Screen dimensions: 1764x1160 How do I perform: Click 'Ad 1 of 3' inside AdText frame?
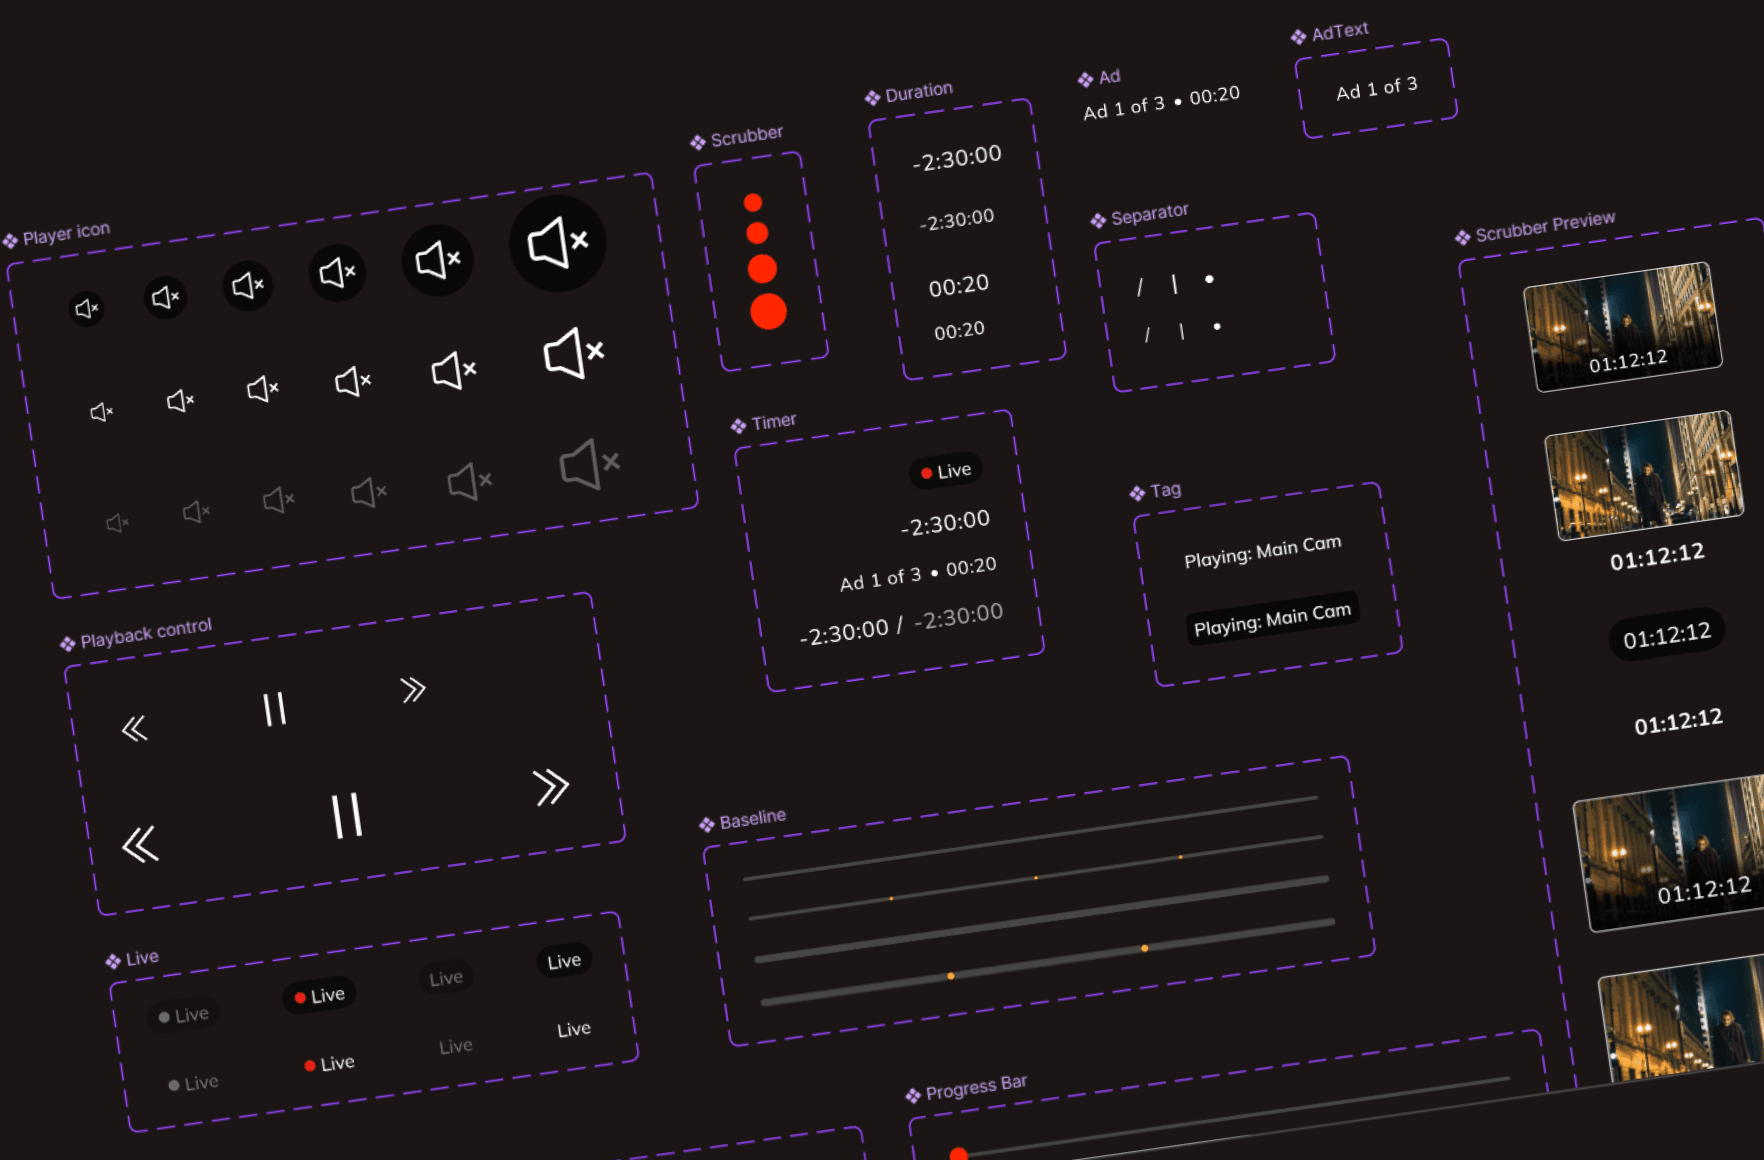[1377, 88]
